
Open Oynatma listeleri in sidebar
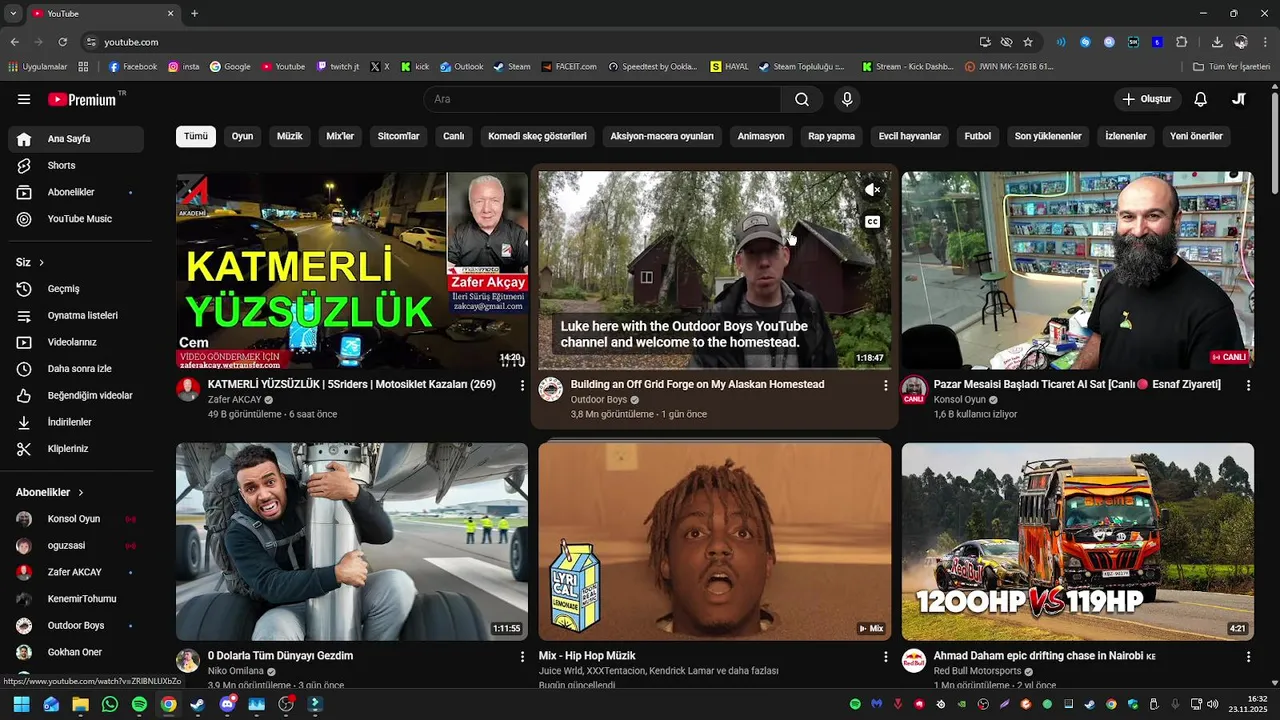tap(76, 315)
